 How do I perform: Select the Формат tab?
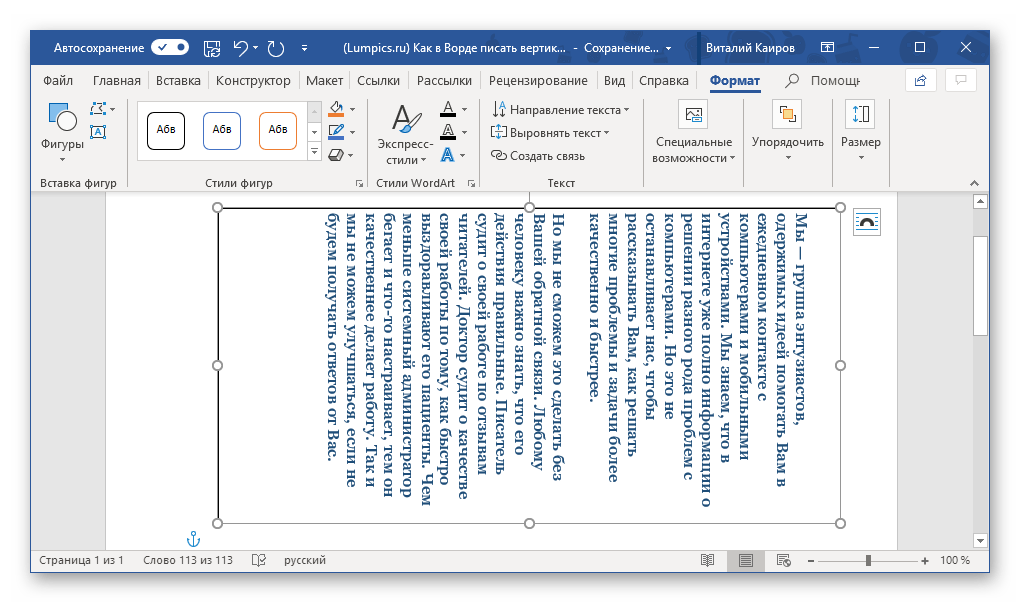pyautogui.click(x=734, y=81)
